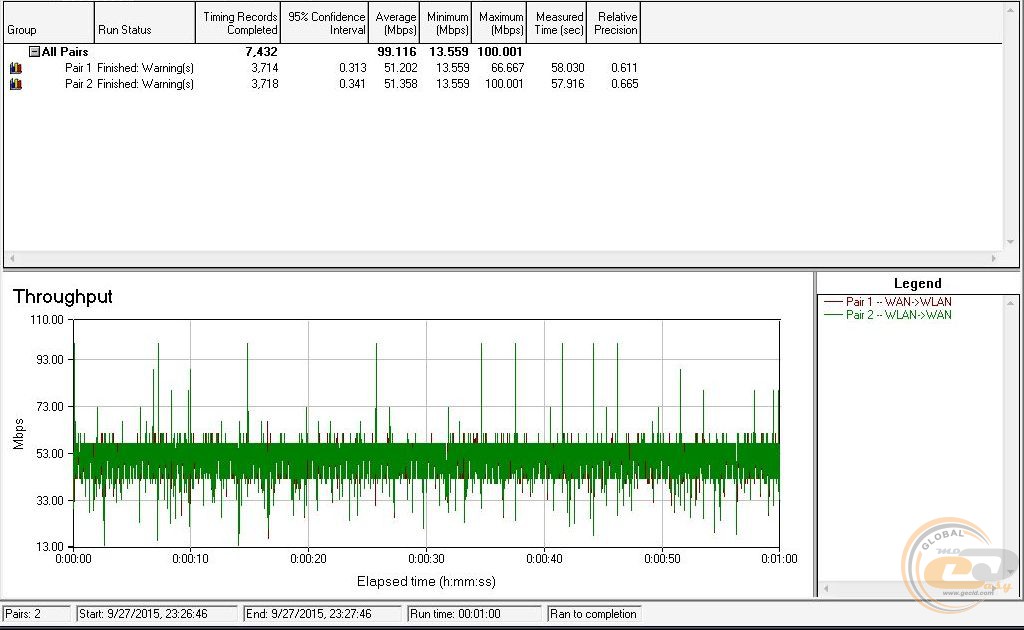The height and width of the screenshot is (630, 1024).
Task: Click the results table left scroll arrow
Action: (x=12, y=259)
